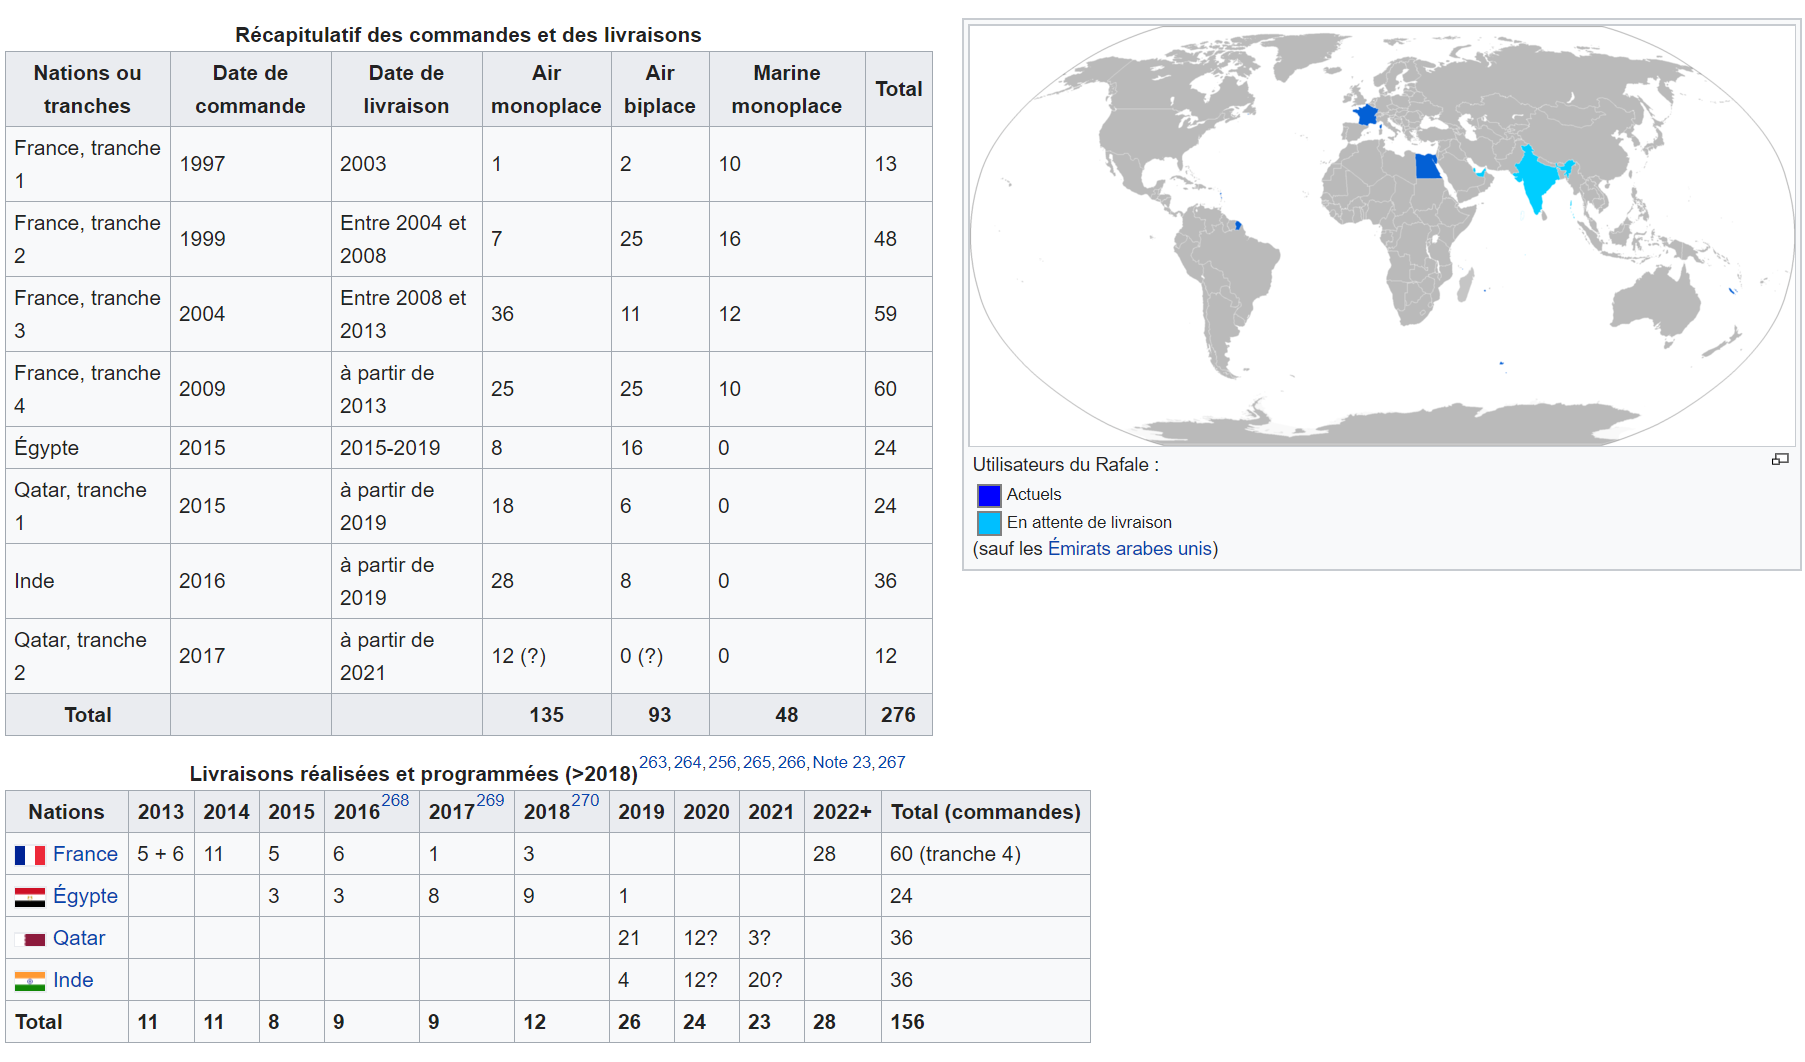The height and width of the screenshot is (1062, 1805).
Task: Click the '5 + 6' cell for France 2013
Action: (161, 854)
